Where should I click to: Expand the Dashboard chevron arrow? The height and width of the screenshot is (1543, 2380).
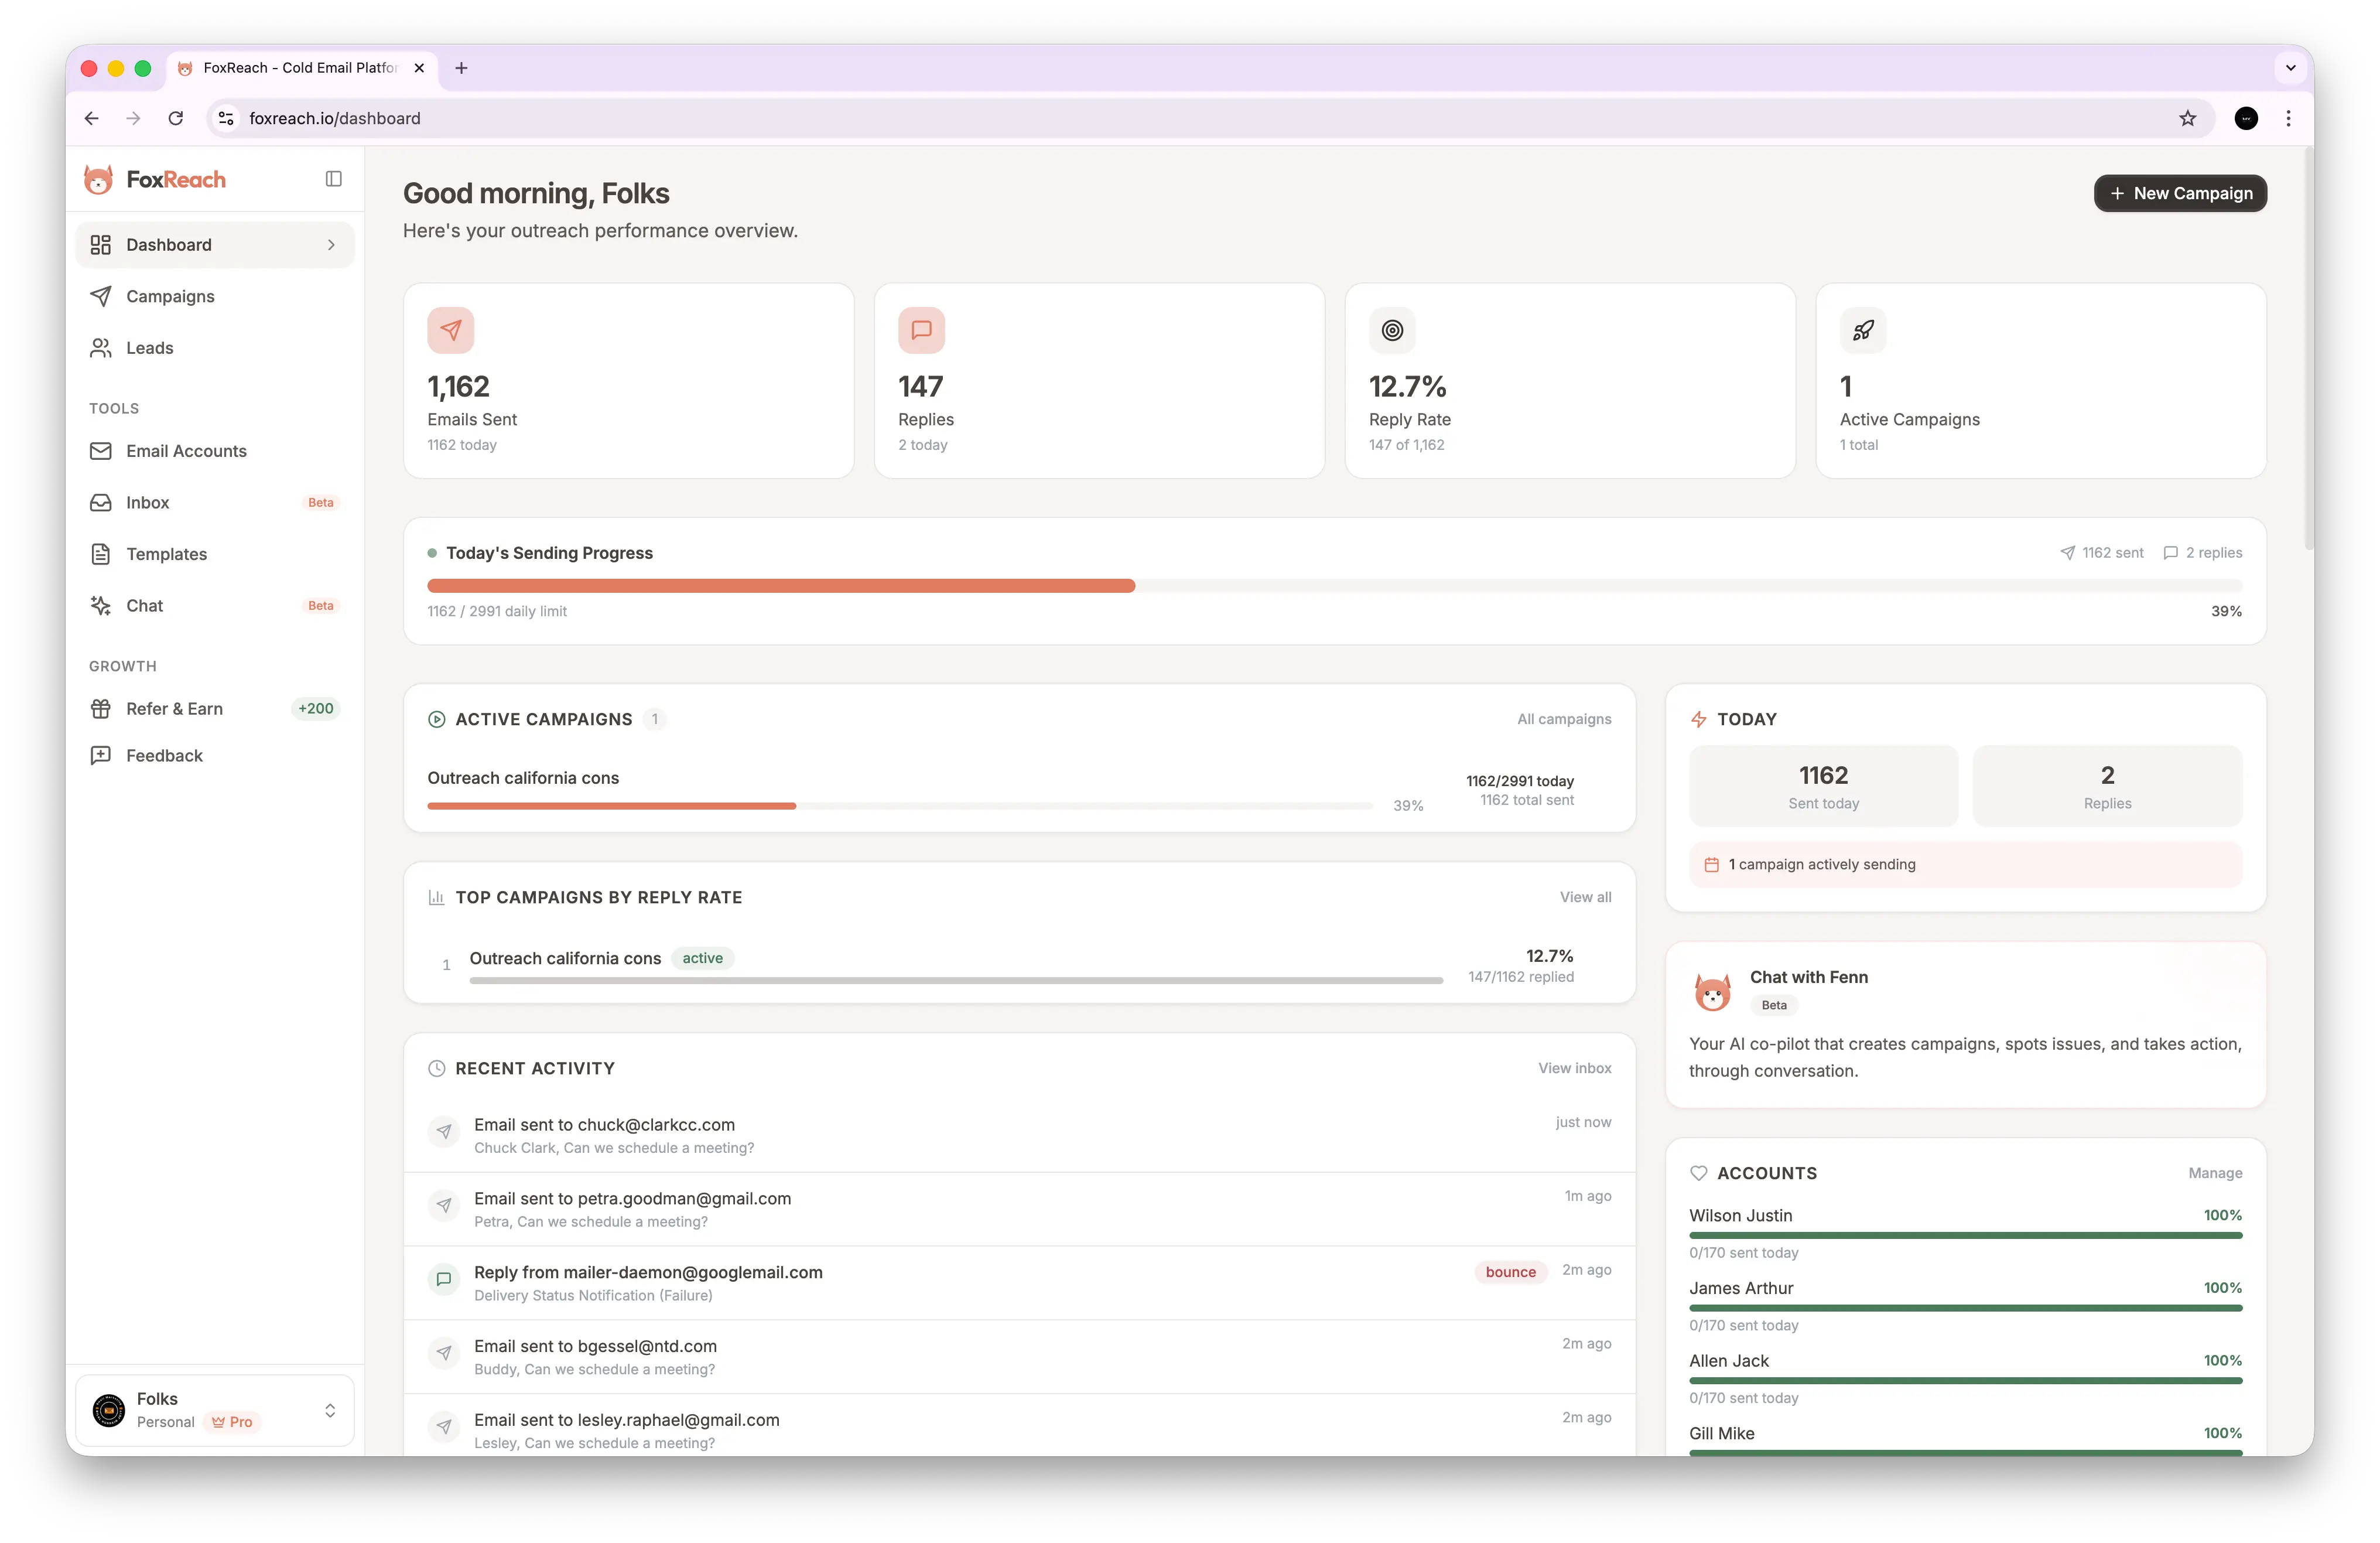pyautogui.click(x=331, y=245)
